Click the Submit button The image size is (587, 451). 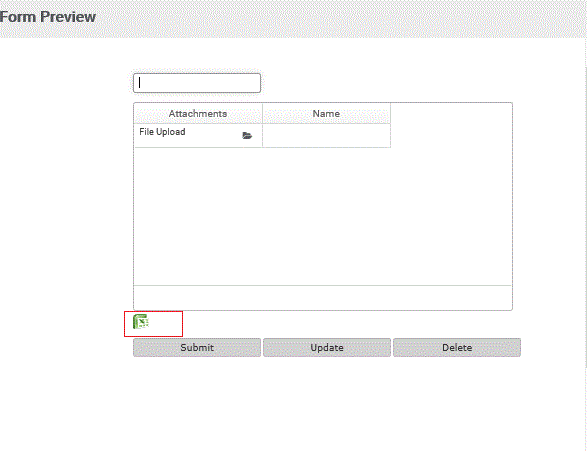pyautogui.click(x=197, y=347)
